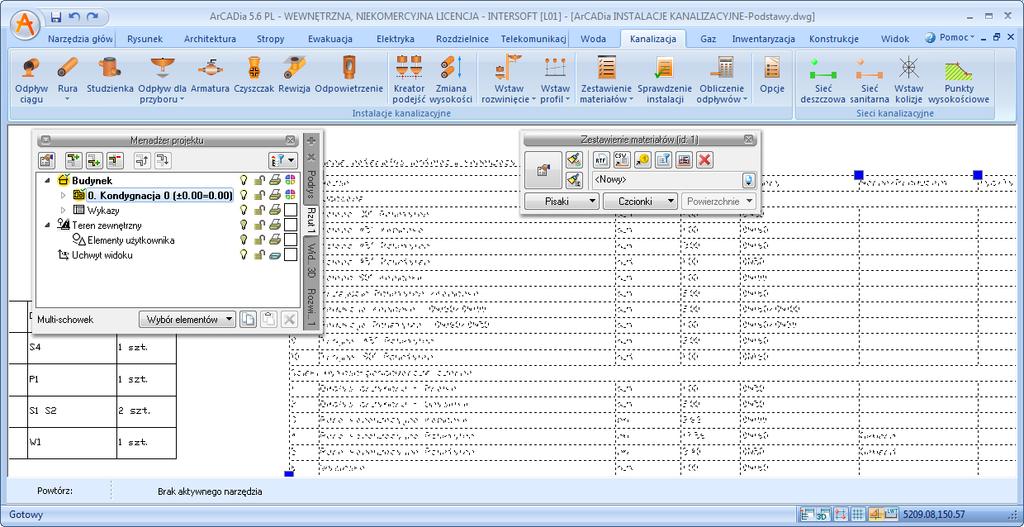Click the color swatch for Budynek row
1024x527 pixels.
click(x=290, y=180)
